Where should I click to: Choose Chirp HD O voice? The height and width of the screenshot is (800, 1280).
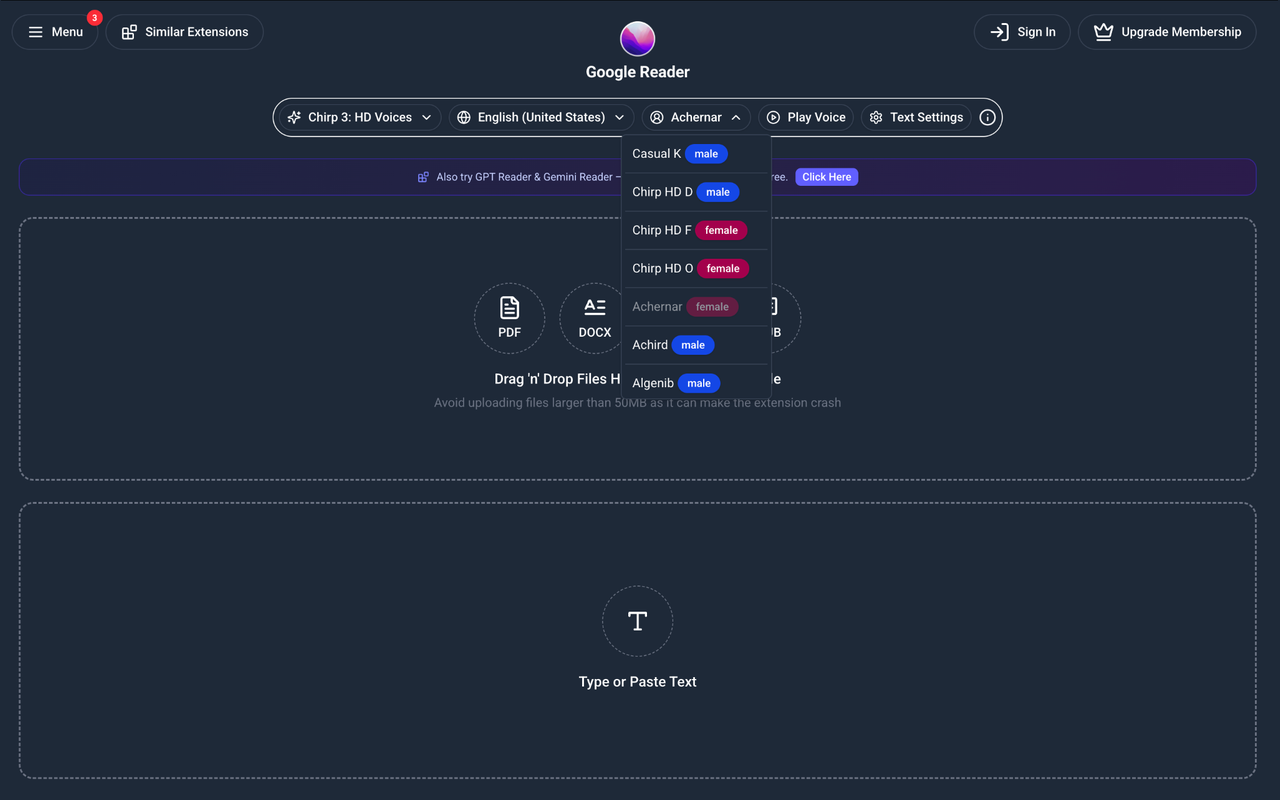pos(696,268)
